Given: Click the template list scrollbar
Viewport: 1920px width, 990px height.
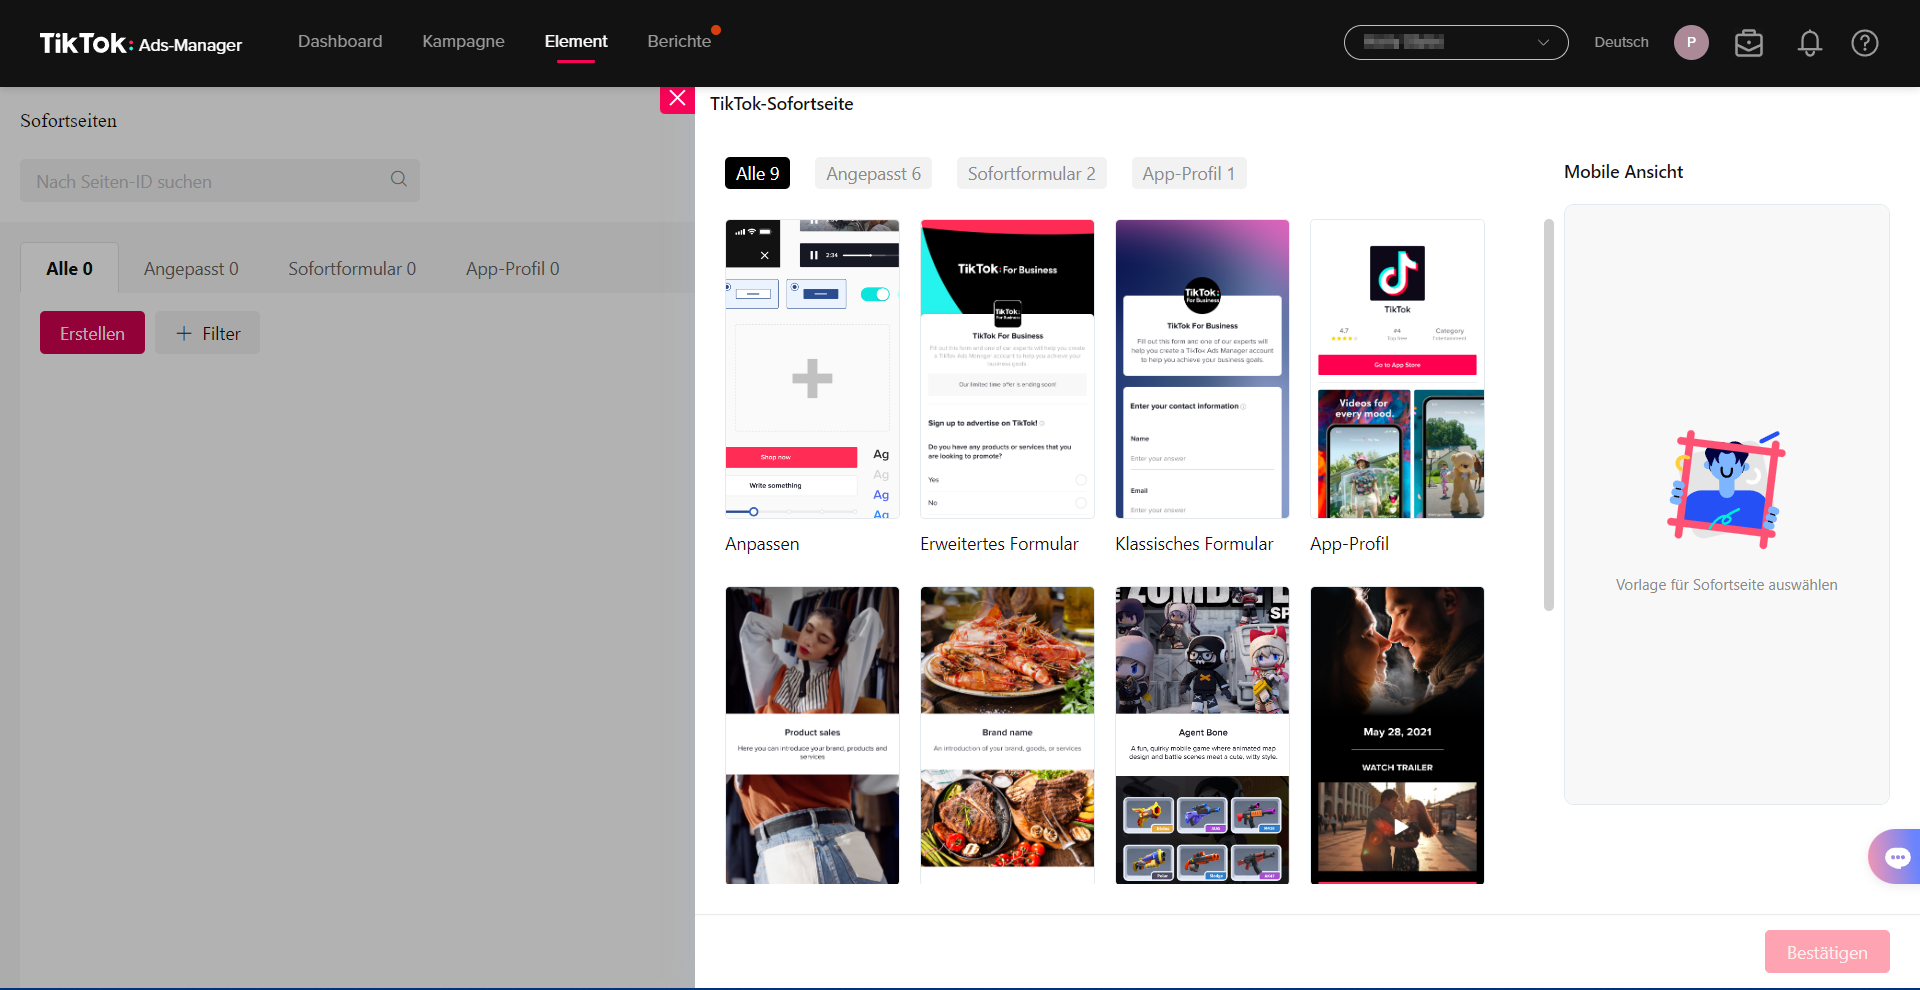Looking at the screenshot, I should tap(1548, 415).
